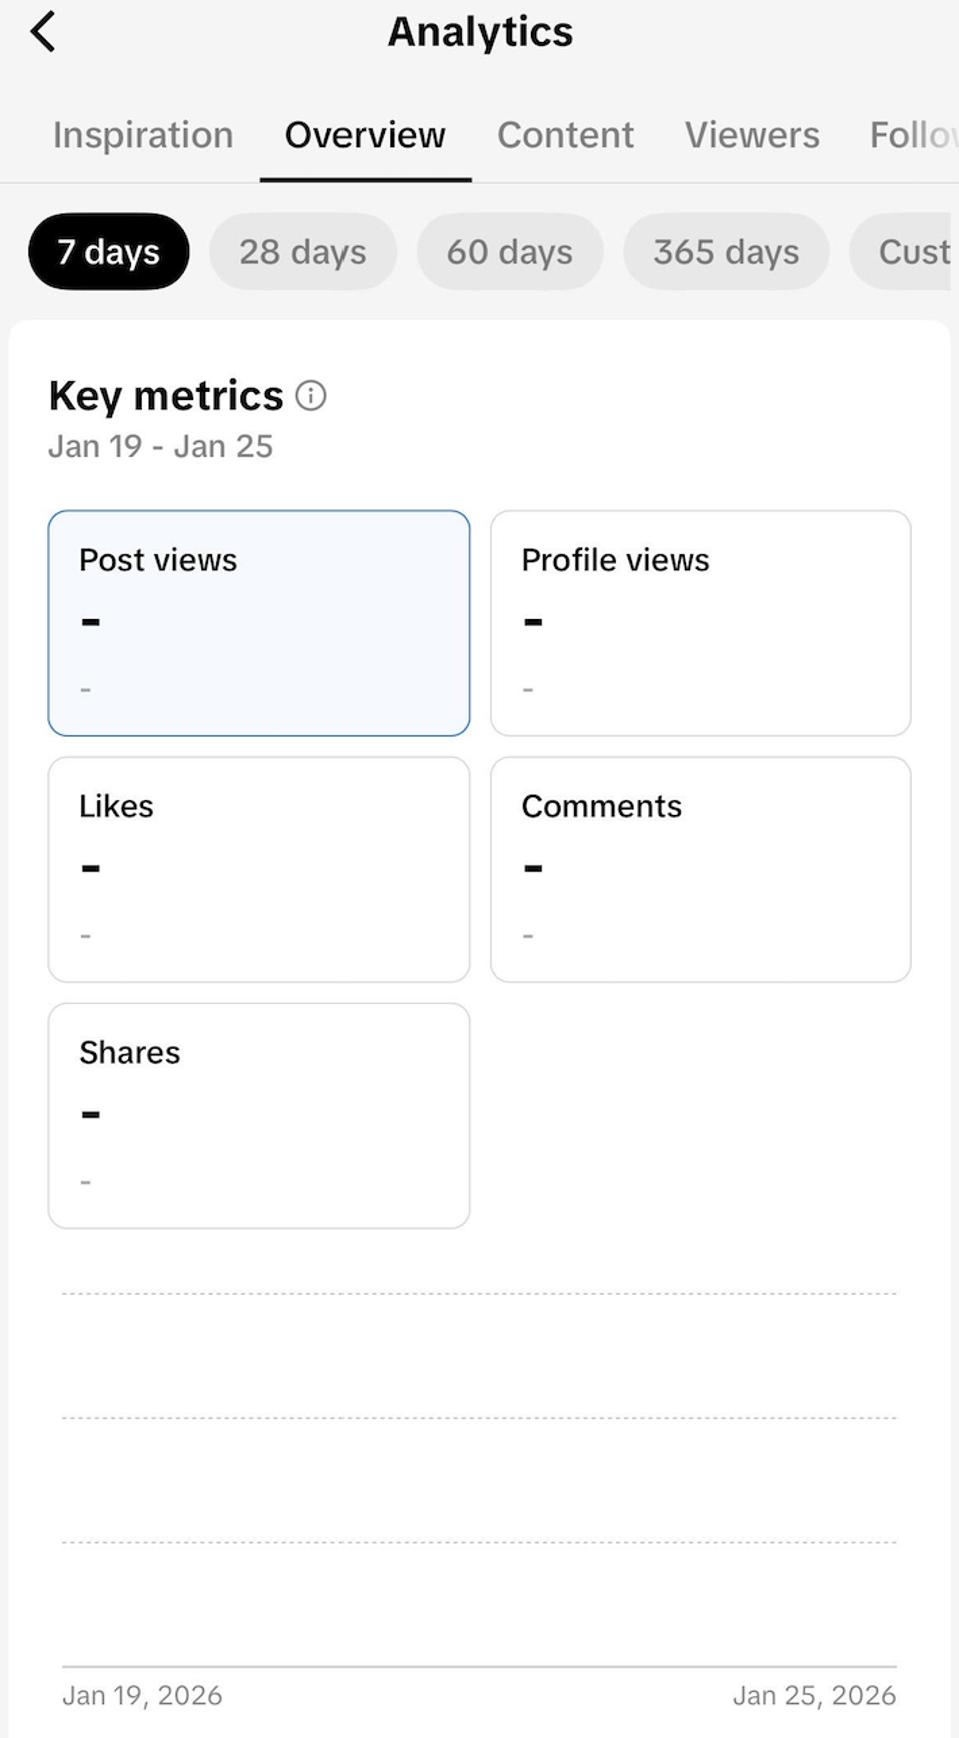Select the Post views metric card
The image size is (959, 1738).
pyautogui.click(x=258, y=623)
